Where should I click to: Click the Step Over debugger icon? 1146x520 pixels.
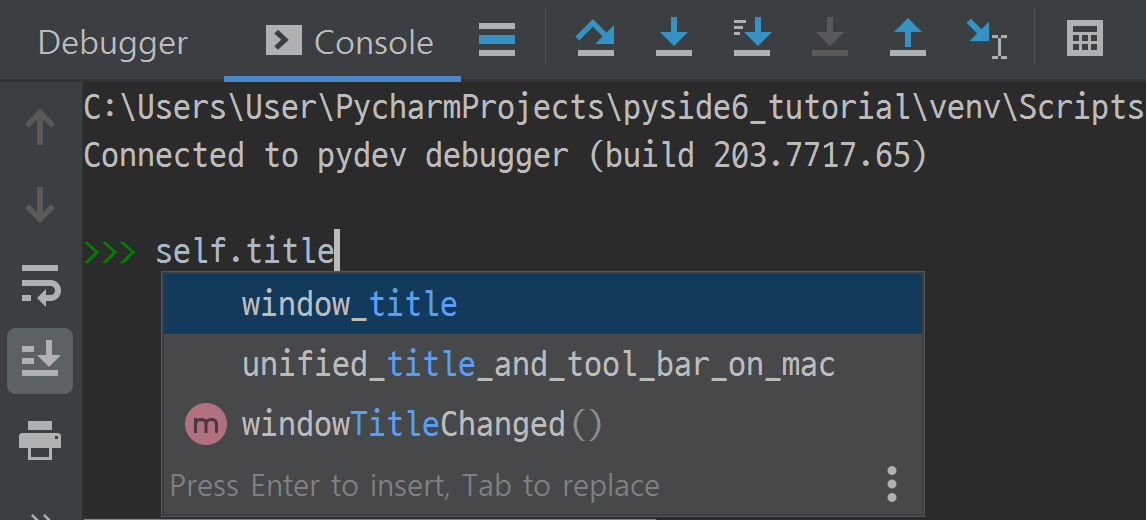[595, 38]
